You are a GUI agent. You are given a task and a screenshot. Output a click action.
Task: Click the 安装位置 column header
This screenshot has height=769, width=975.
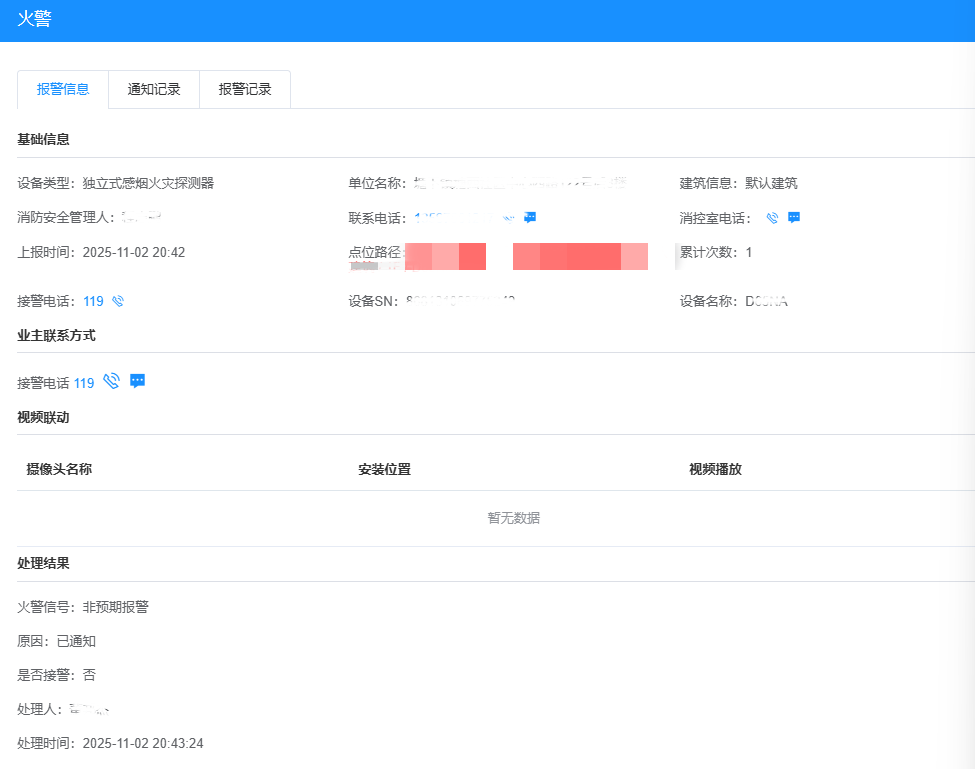[x=384, y=469]
